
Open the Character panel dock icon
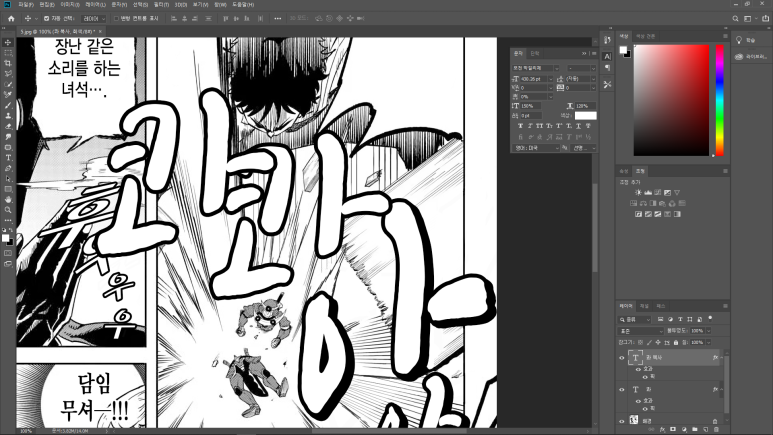tap(607, 56)
